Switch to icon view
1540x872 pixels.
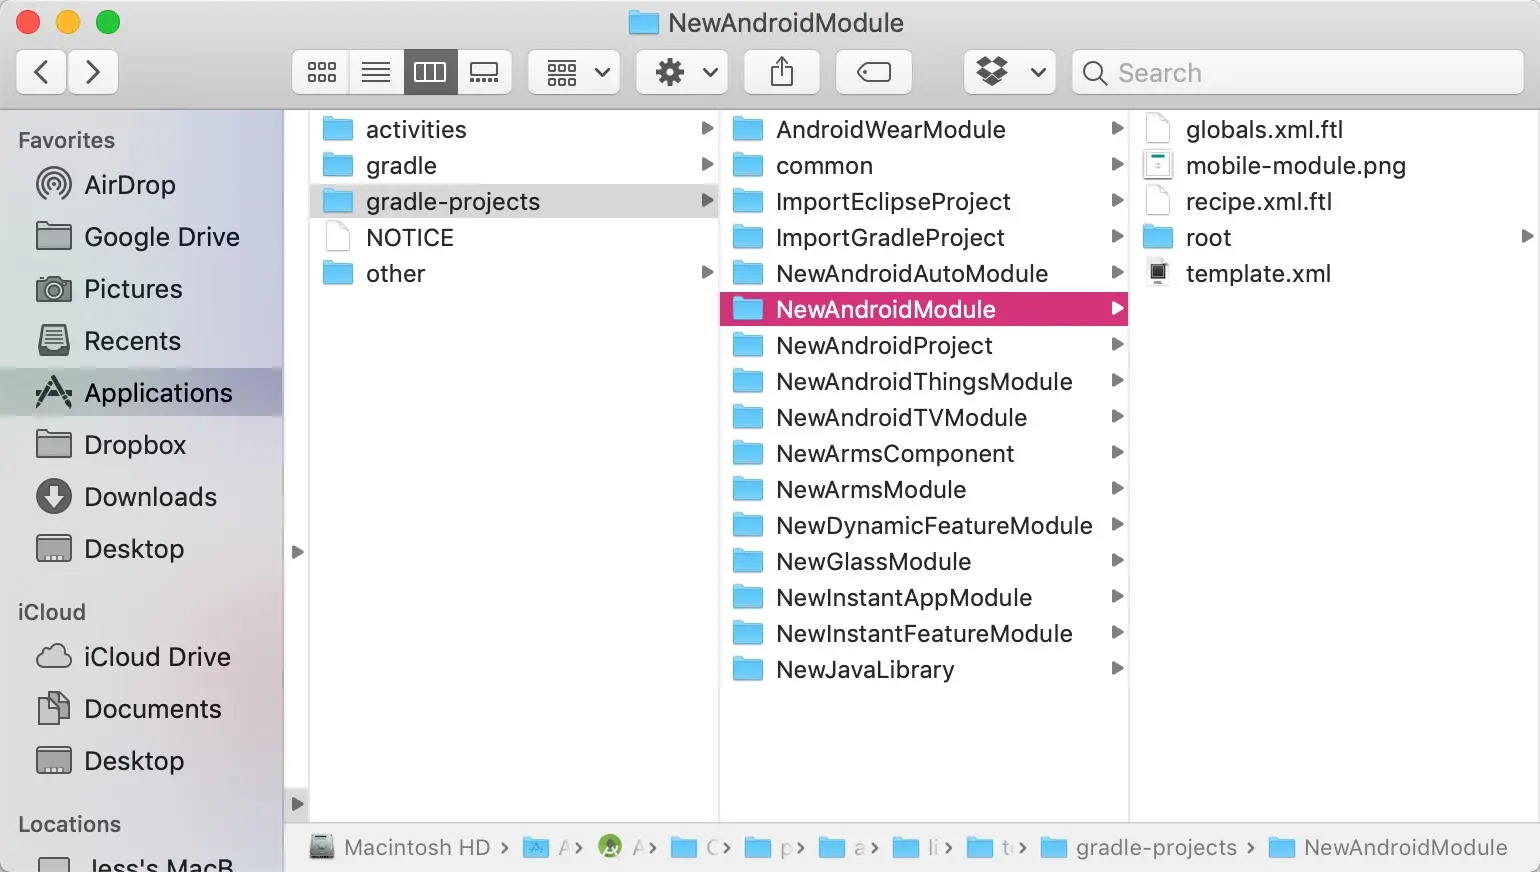pyautogui.click(x=321, y=72)
